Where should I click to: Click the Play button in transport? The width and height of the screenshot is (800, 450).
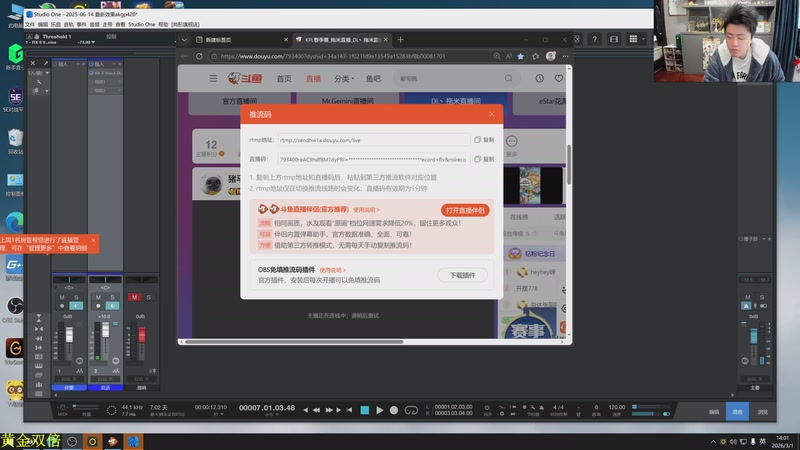[380, 410]
